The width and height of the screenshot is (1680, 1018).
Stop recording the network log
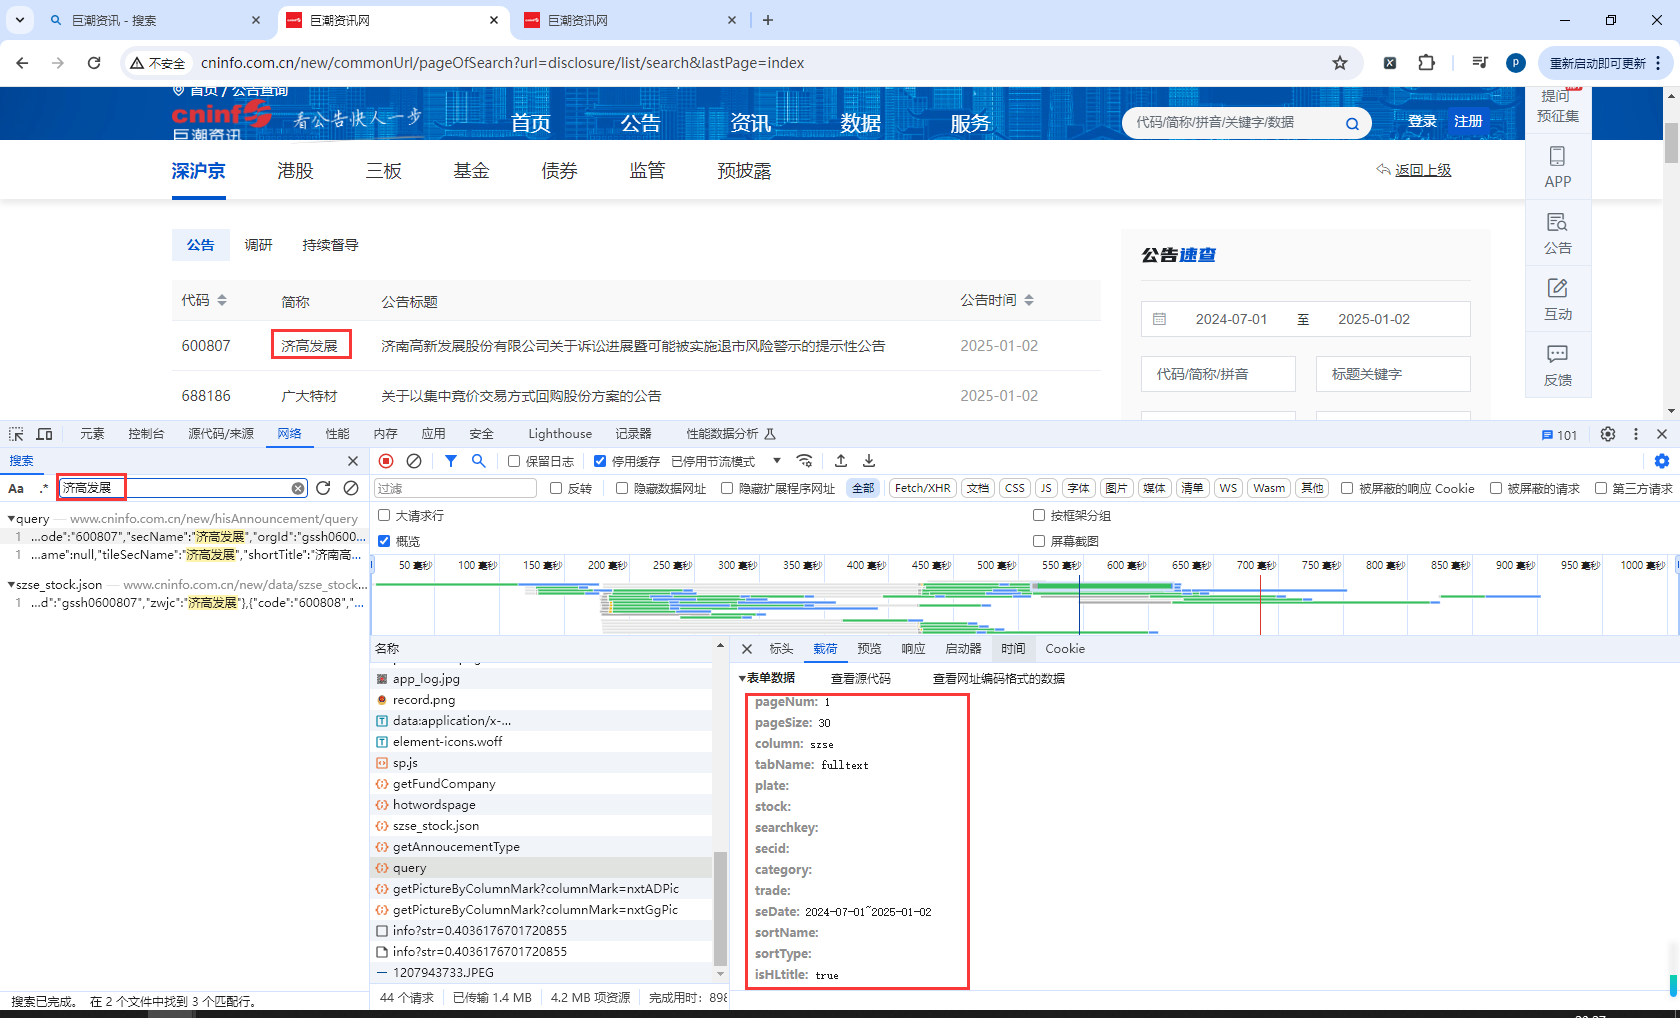(386, 461)
